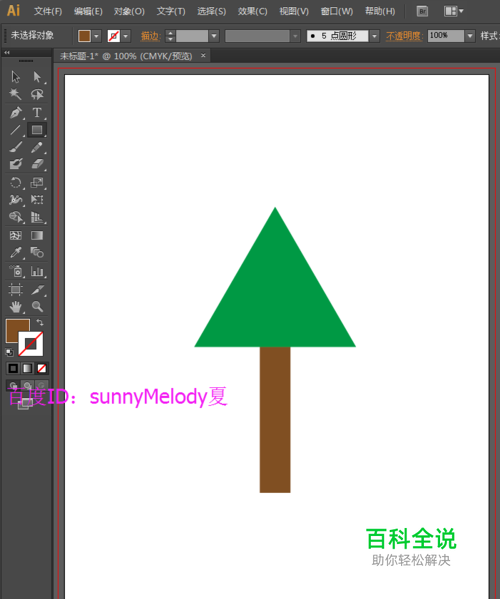Open the 编辑(E) menu
Screen dimensions: 500x599
point(88,11)
